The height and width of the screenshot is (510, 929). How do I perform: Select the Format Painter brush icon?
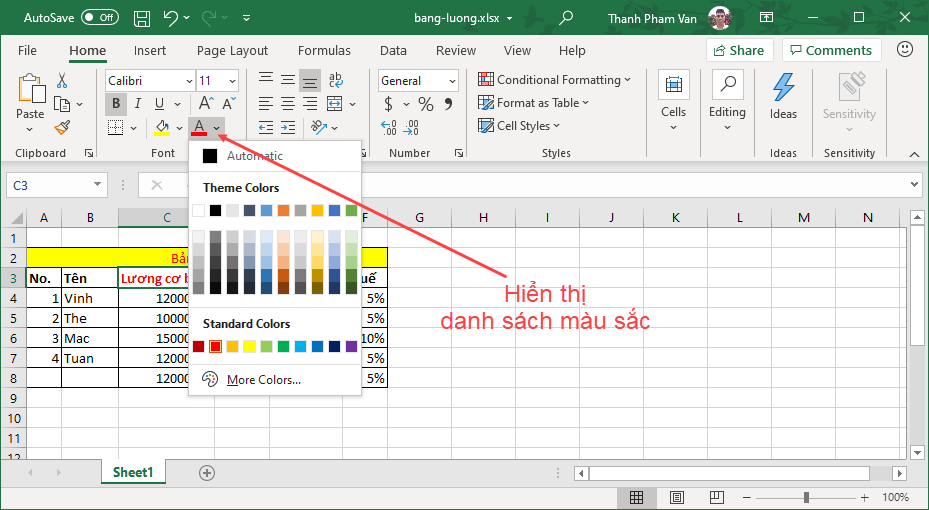[x=62, y=127]
